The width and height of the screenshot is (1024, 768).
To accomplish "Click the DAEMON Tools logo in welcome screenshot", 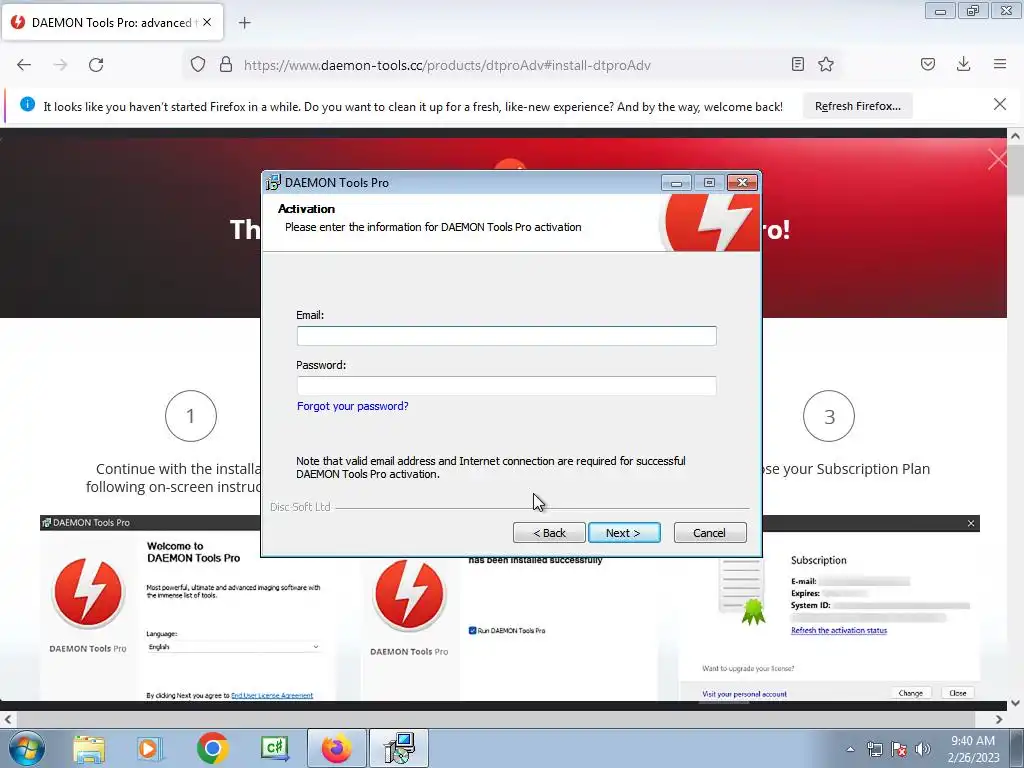I will tap(88, 593).
